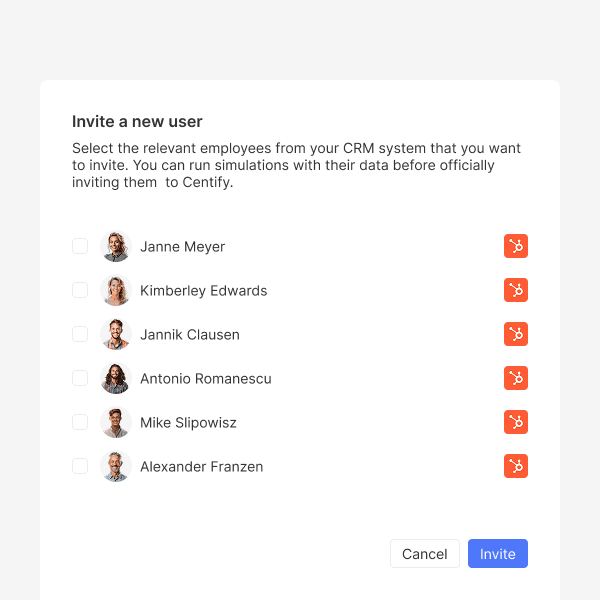
Task: Click Janne Meyer's profile avatar
Action: click(116, 247)
